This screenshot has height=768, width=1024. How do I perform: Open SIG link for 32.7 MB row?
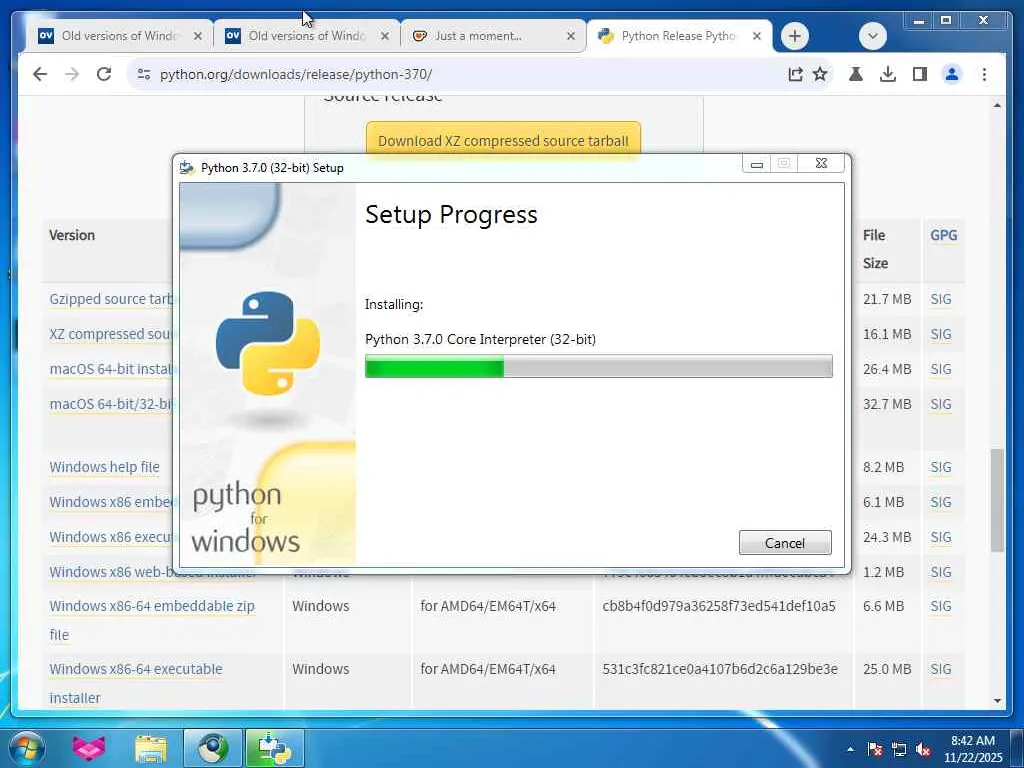click(940, 404)
